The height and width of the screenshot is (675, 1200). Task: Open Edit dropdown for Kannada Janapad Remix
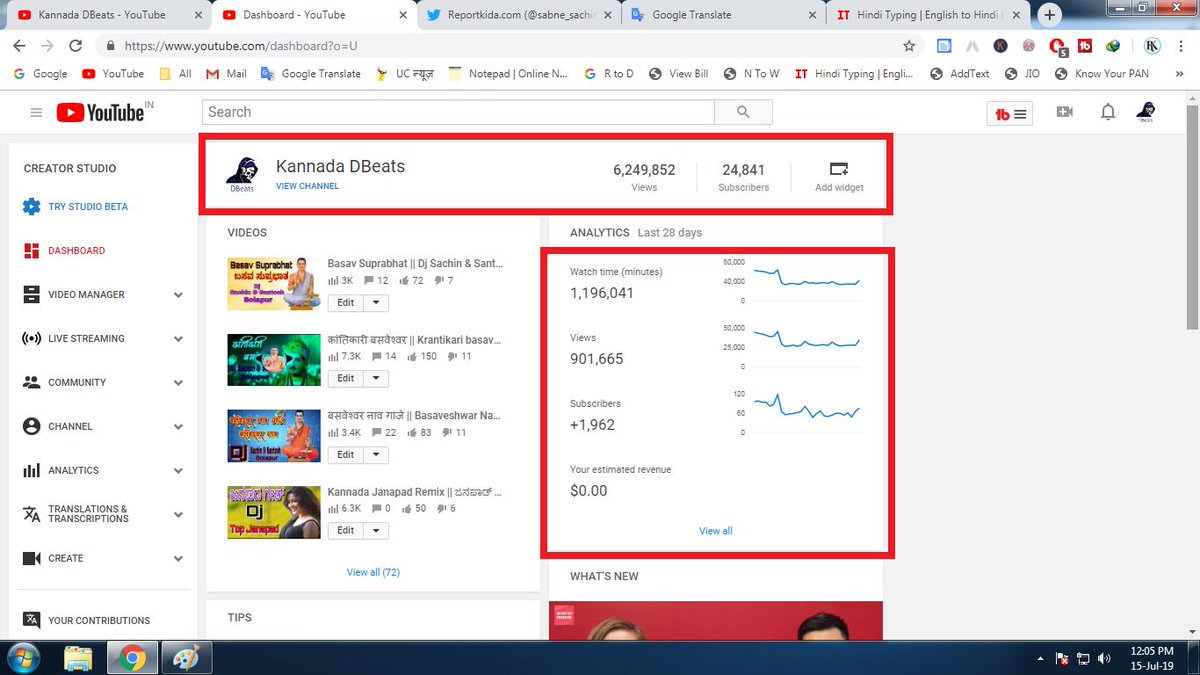pos(376,530)
